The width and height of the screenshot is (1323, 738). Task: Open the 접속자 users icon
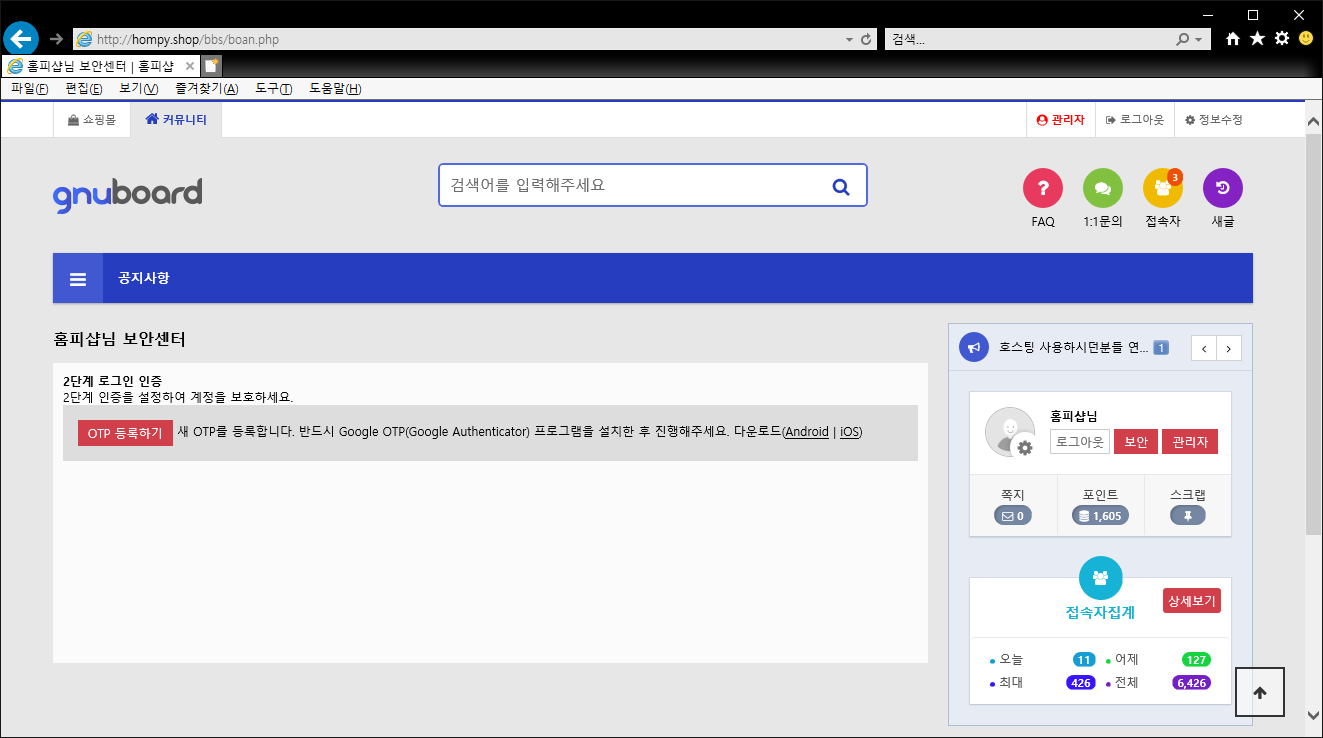[x=1162, y=188]
